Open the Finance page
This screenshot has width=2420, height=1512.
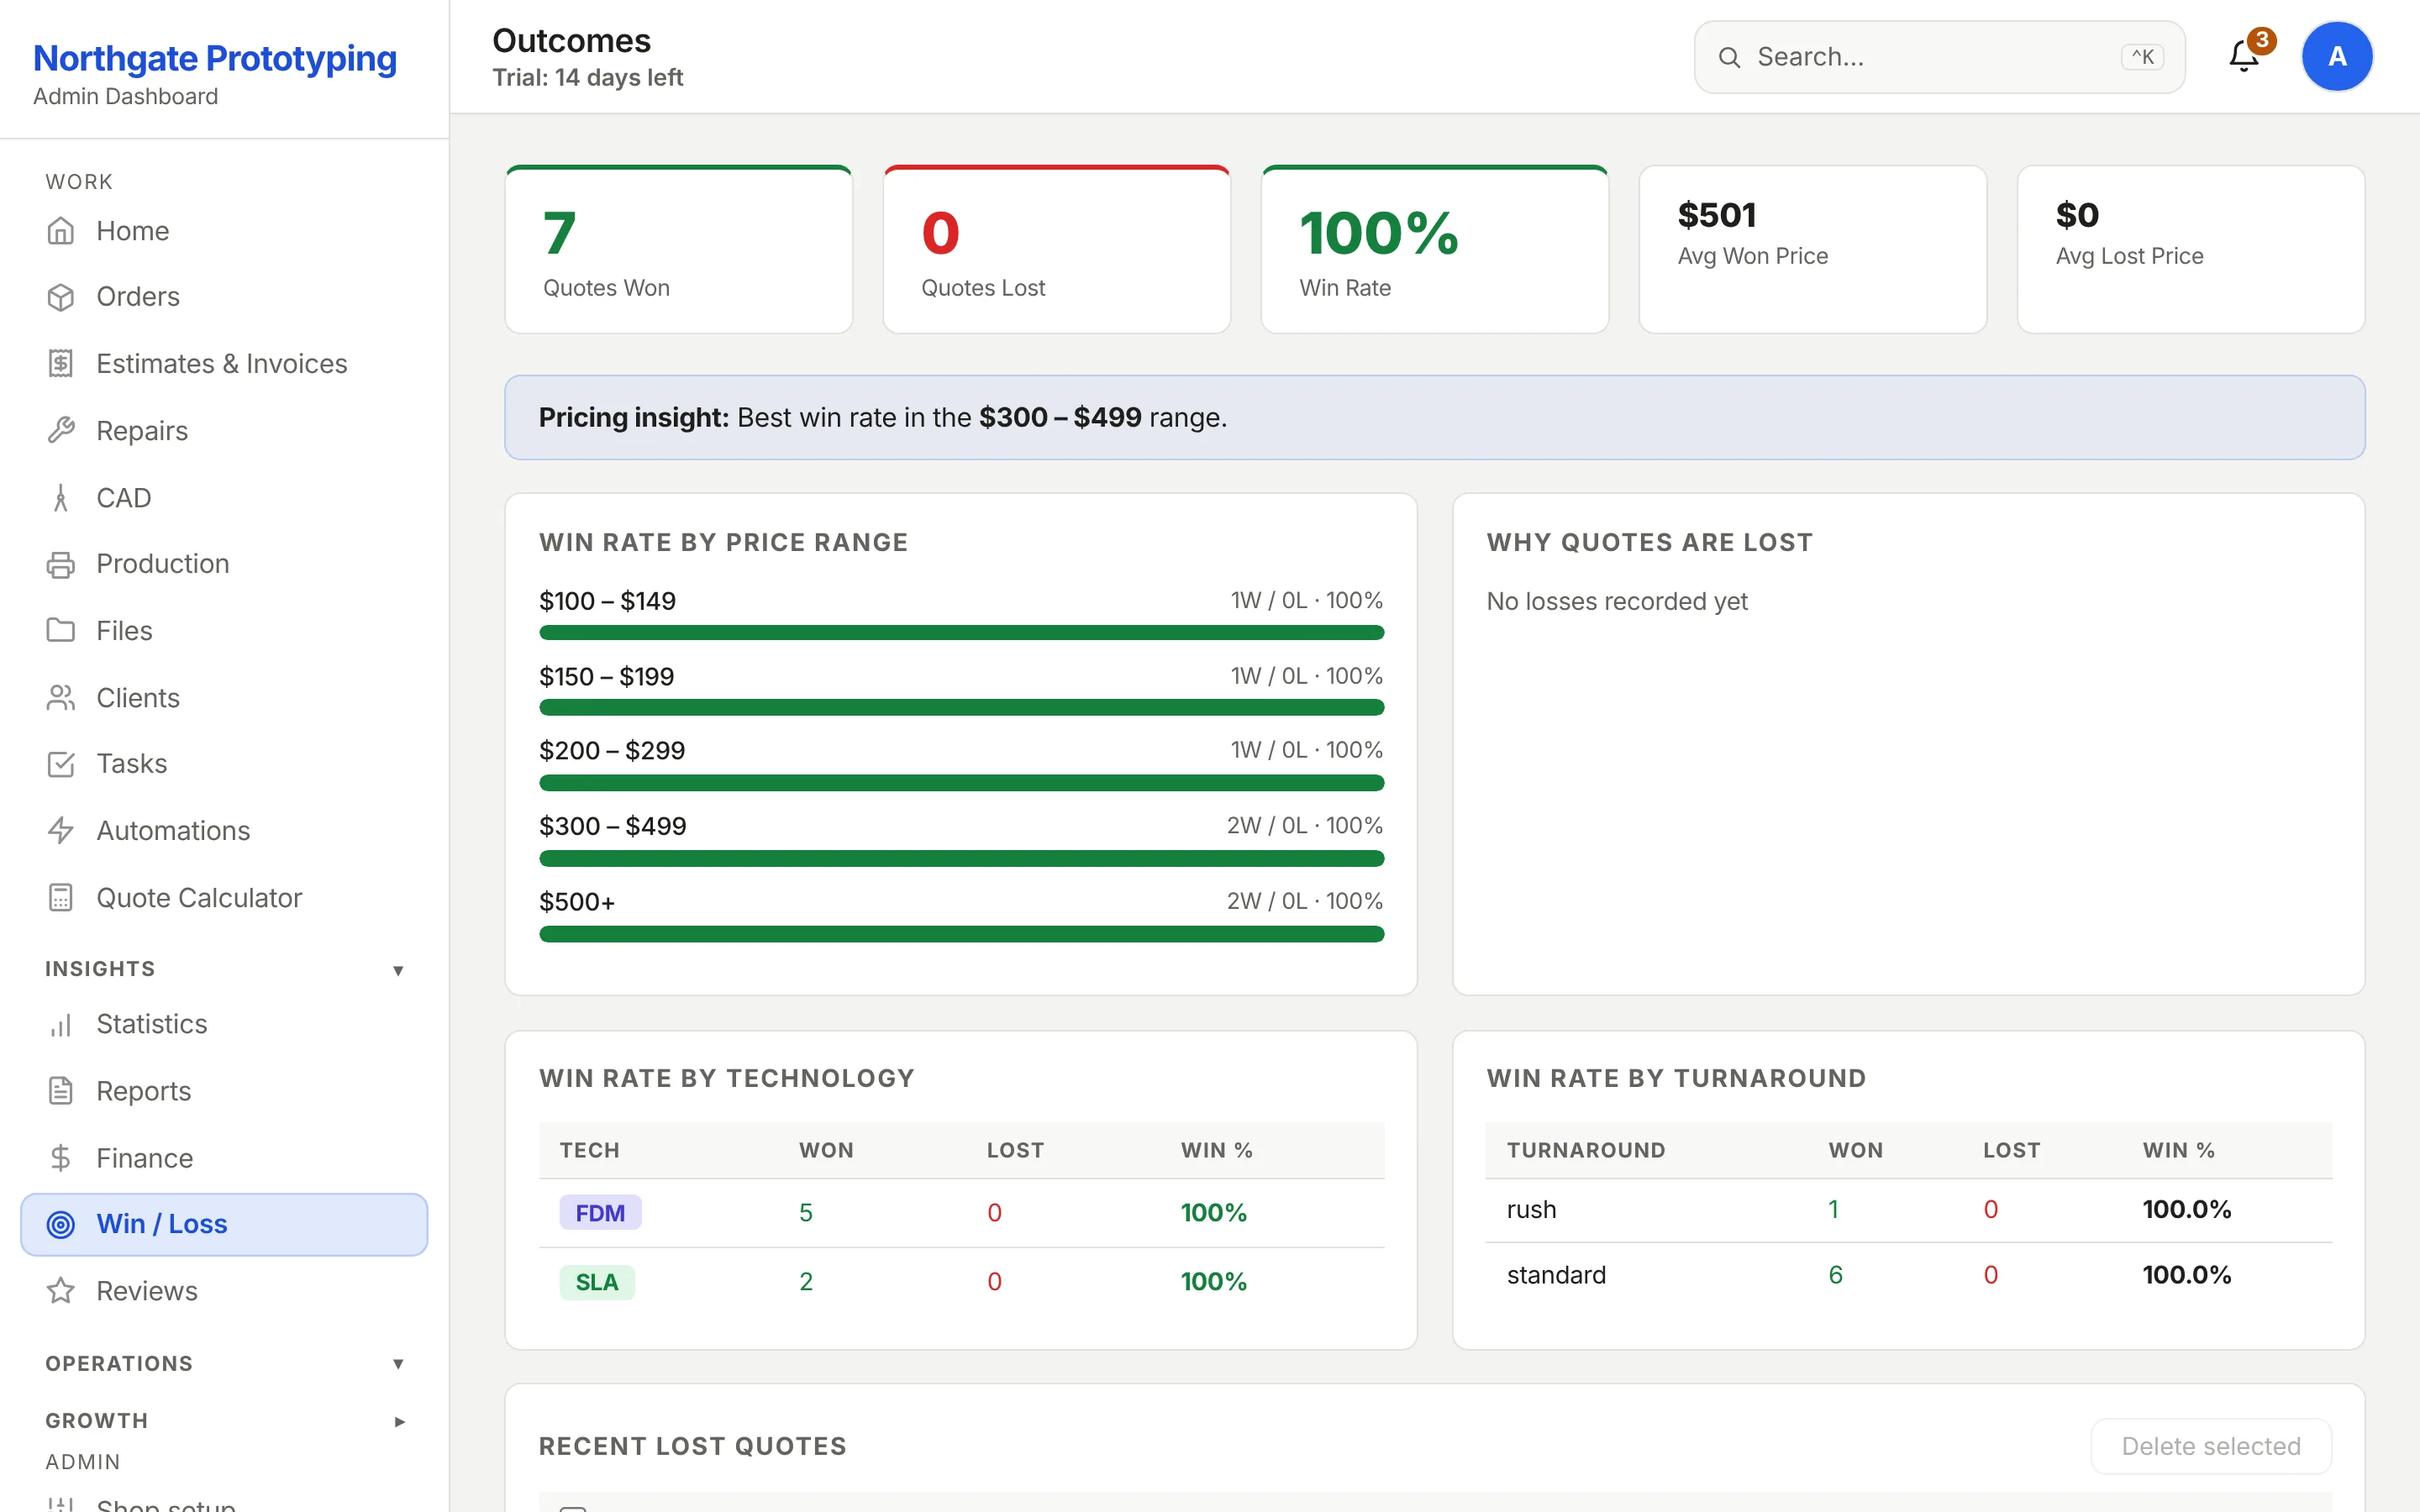(224, 1158)
